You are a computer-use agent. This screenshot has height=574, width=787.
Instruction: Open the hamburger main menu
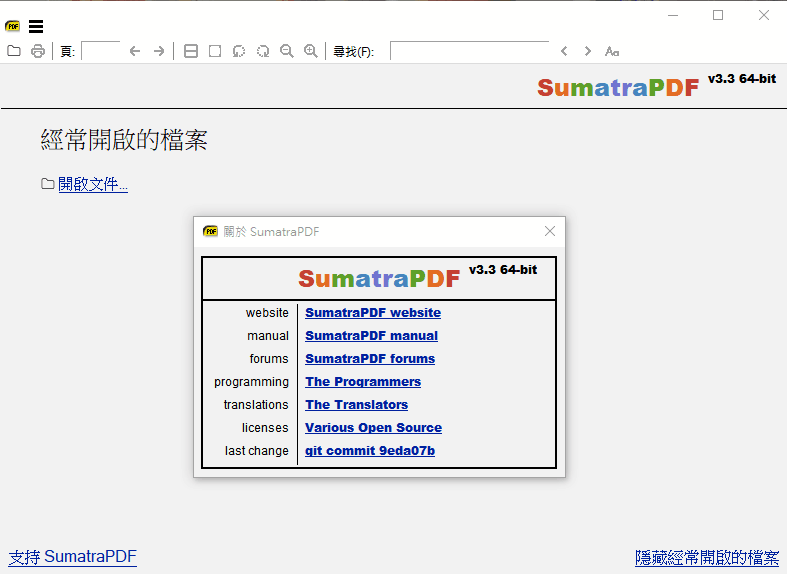pos(36,26)
